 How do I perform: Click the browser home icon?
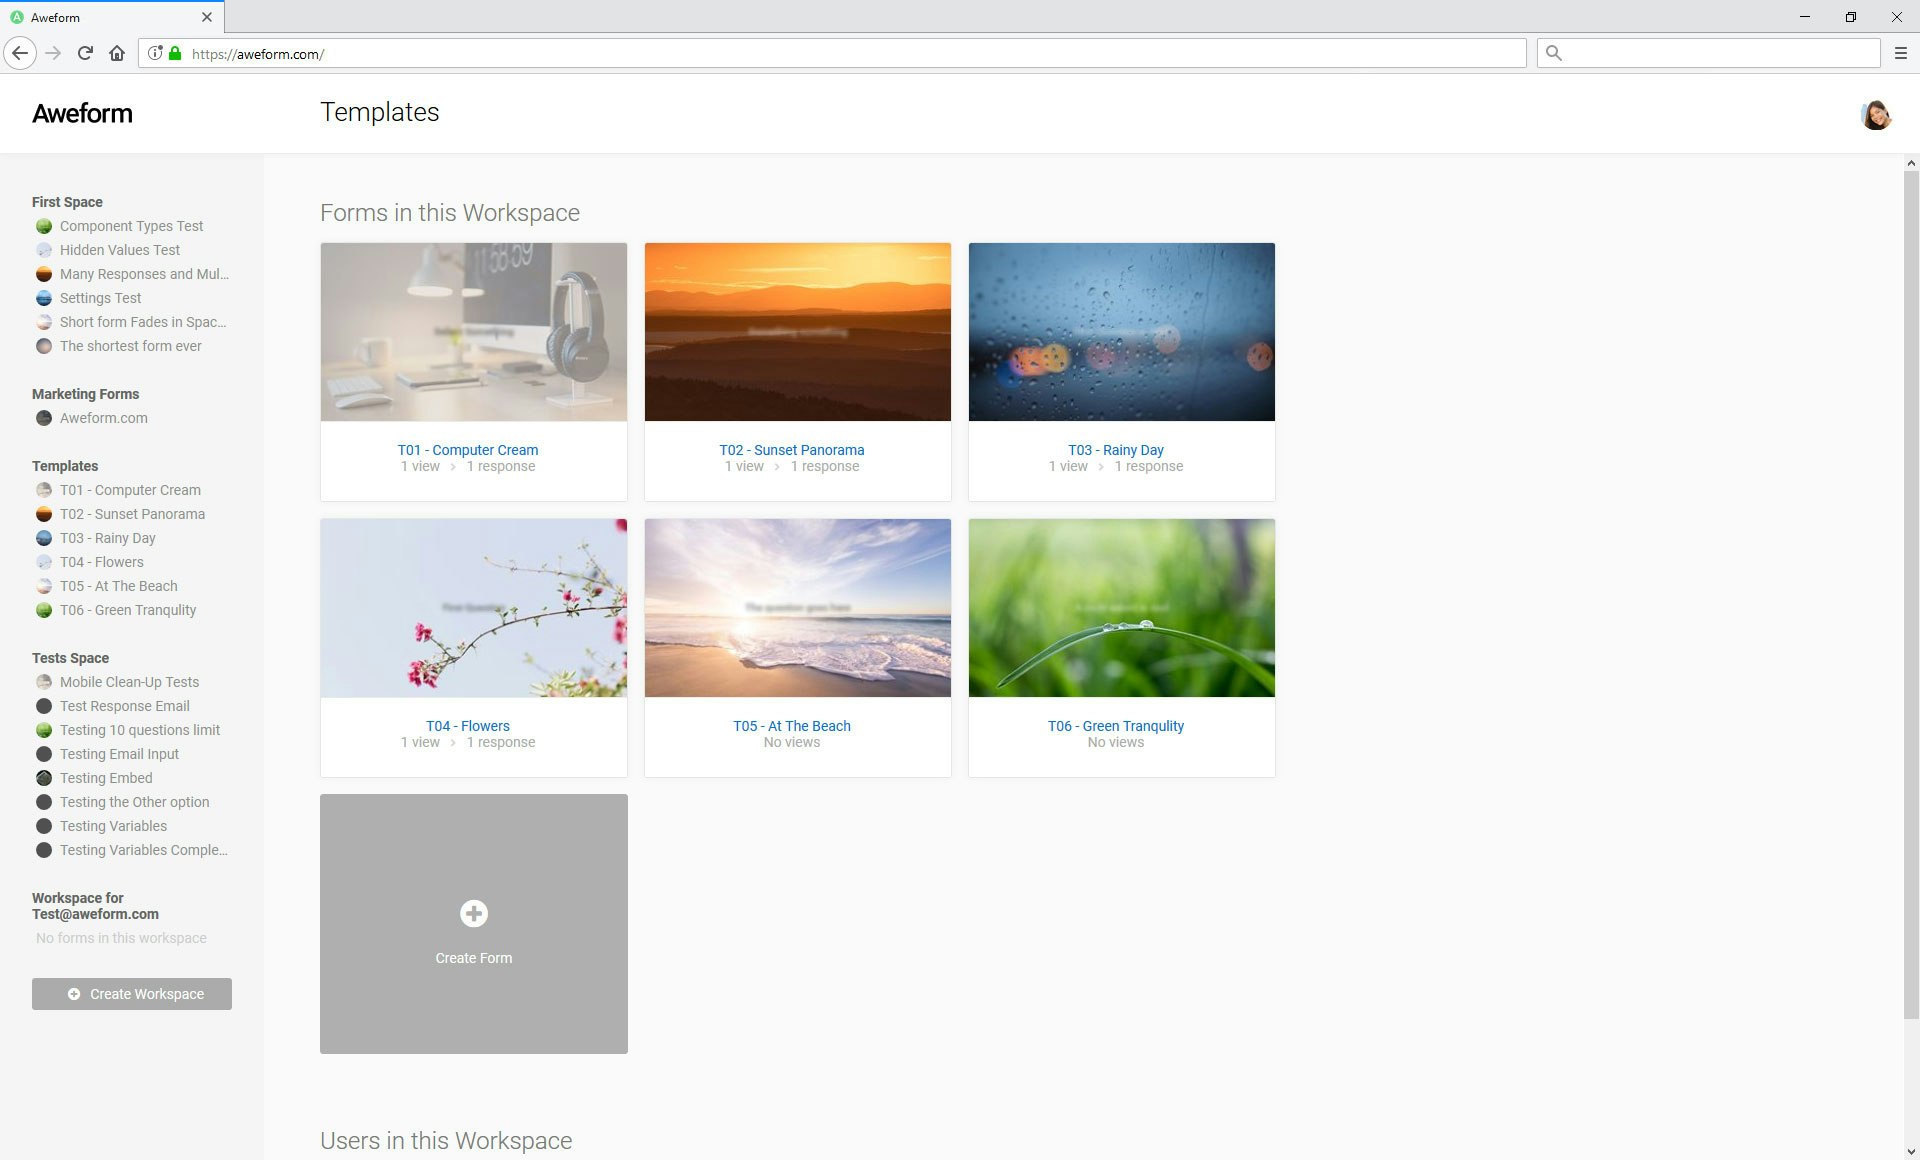[x=116, y=53]
